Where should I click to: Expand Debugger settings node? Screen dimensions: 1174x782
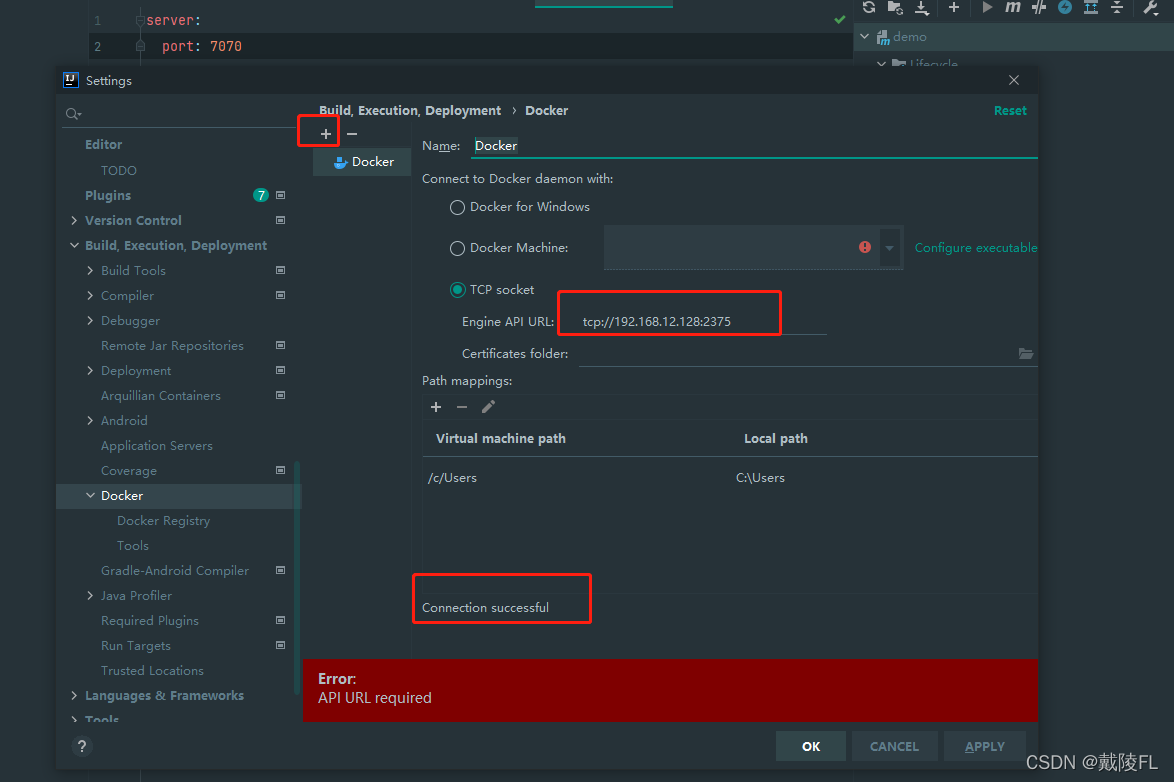point(90,321)
